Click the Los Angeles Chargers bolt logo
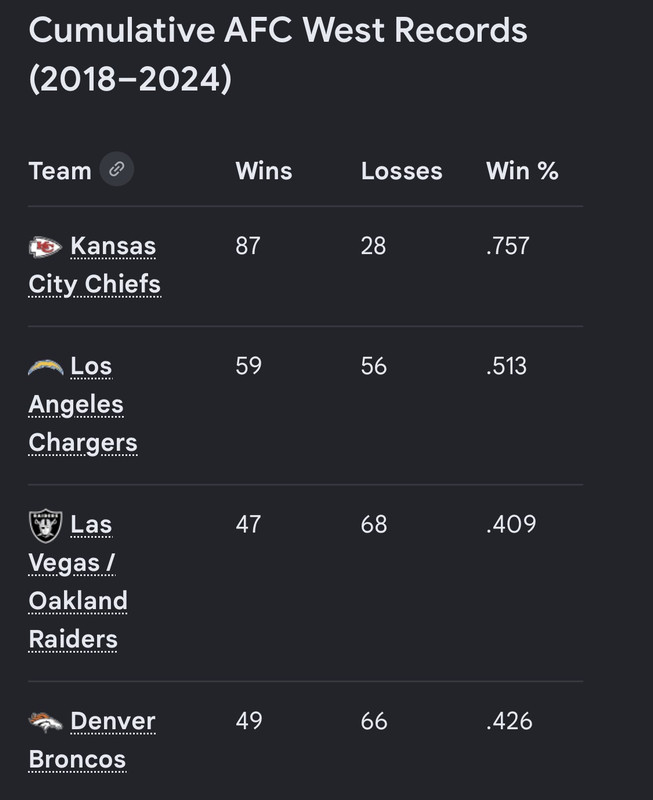Viewport: 653px width, 800px height. click(45, 367)
